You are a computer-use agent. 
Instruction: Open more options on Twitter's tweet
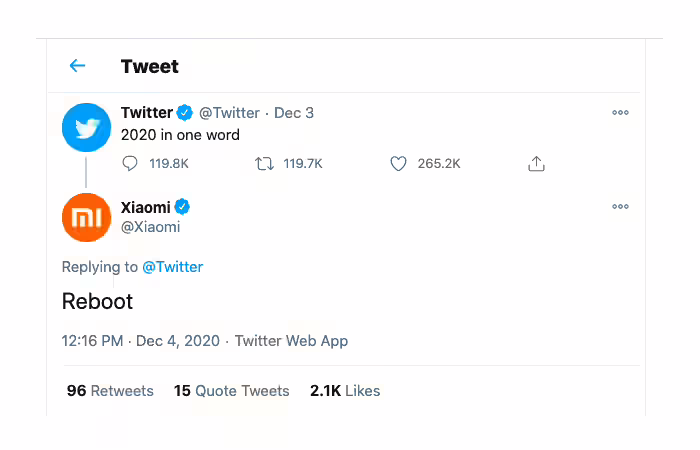[620, 112]
